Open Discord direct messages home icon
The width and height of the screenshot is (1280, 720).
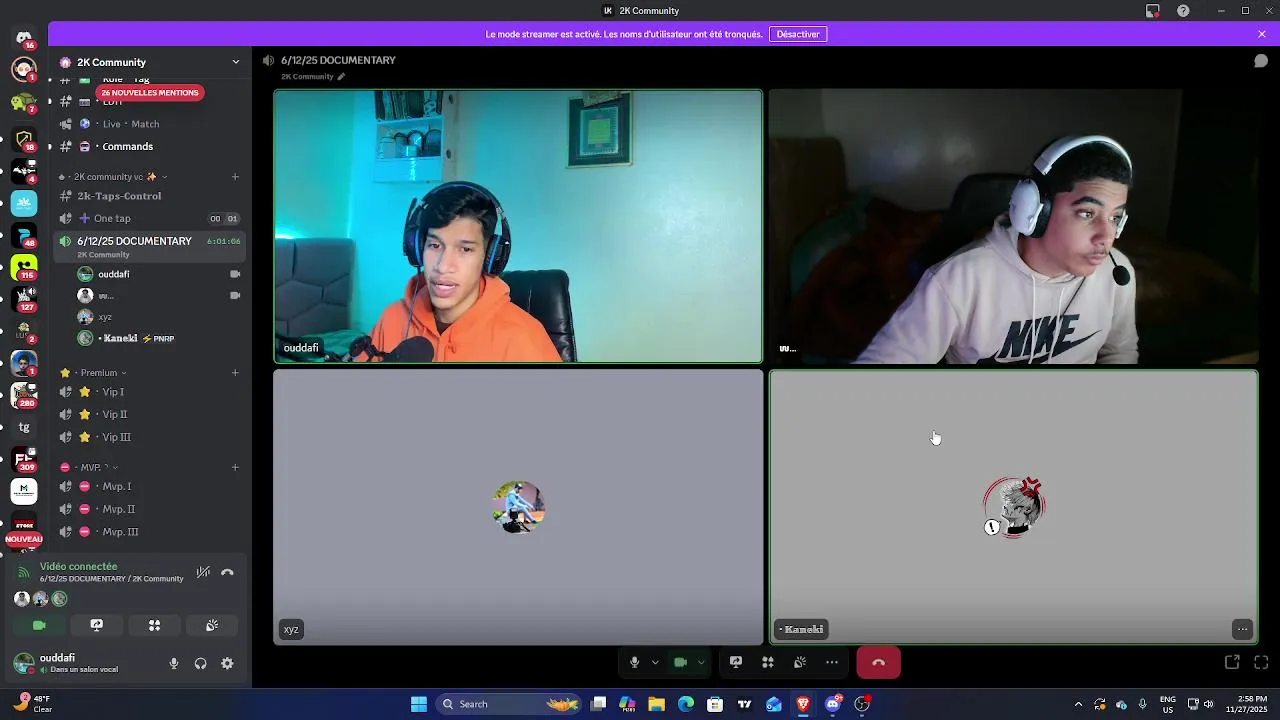(x=24, y=37)
